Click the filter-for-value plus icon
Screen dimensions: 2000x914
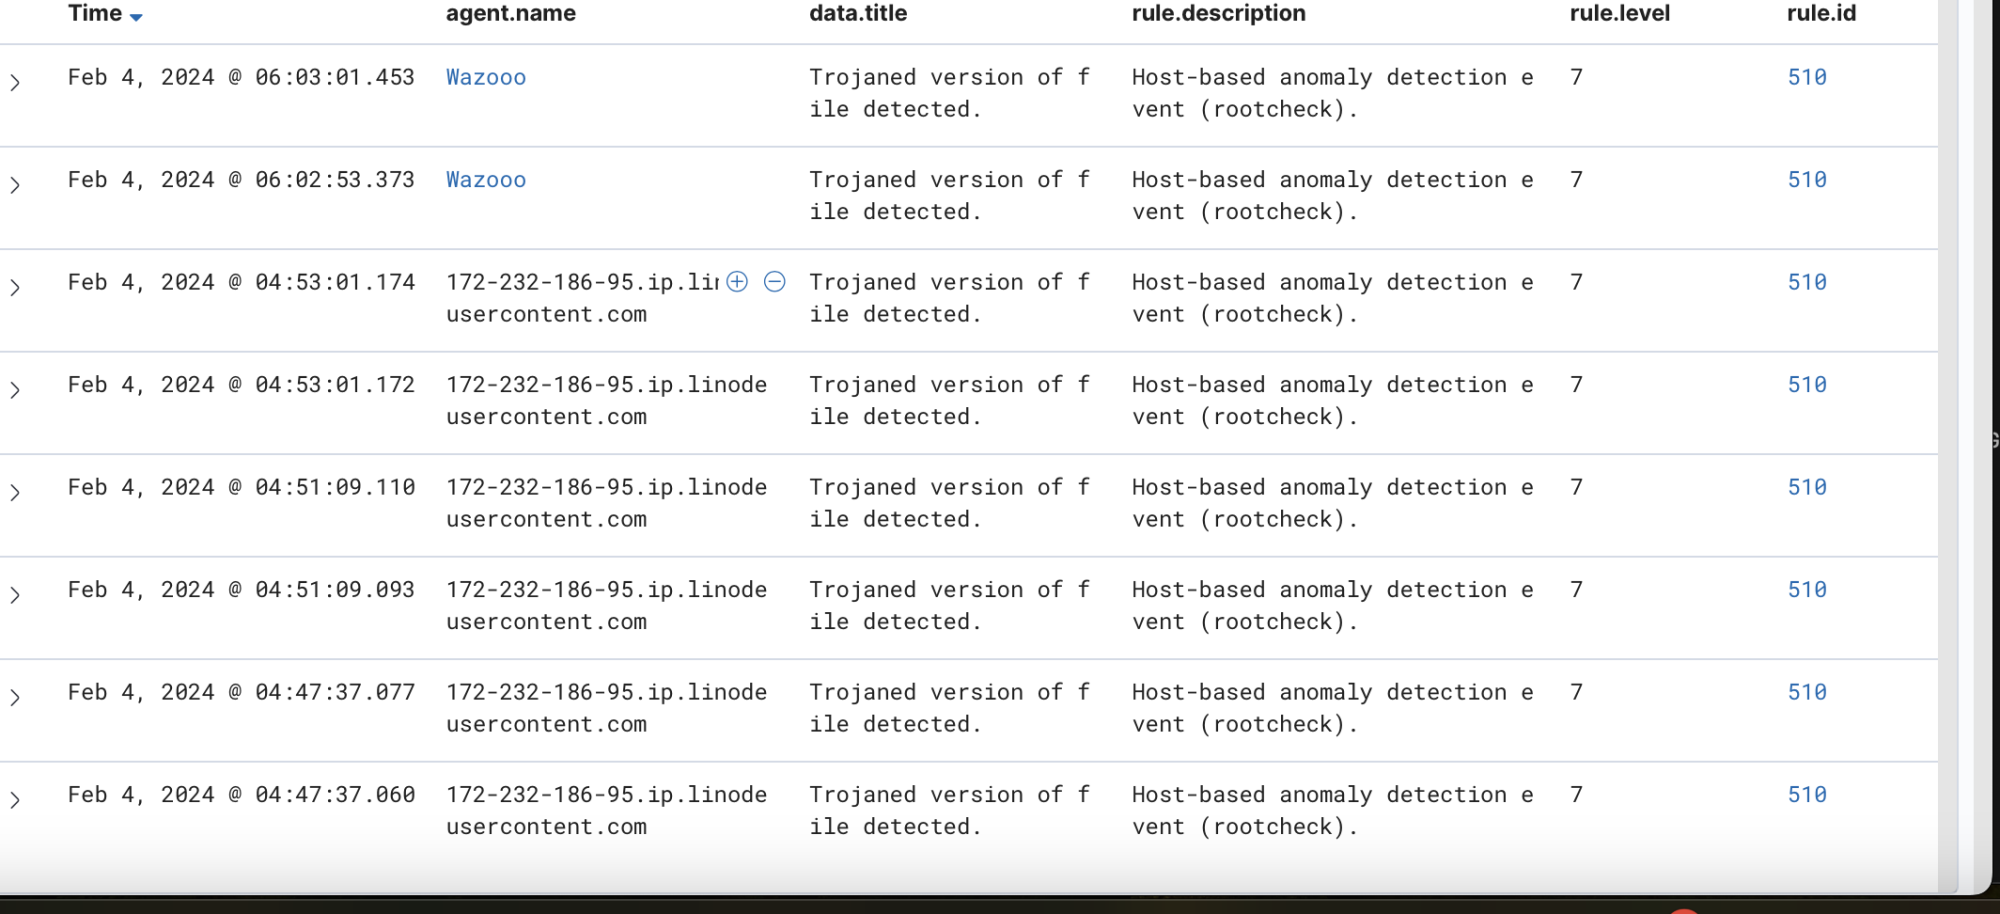coord(737,282)
